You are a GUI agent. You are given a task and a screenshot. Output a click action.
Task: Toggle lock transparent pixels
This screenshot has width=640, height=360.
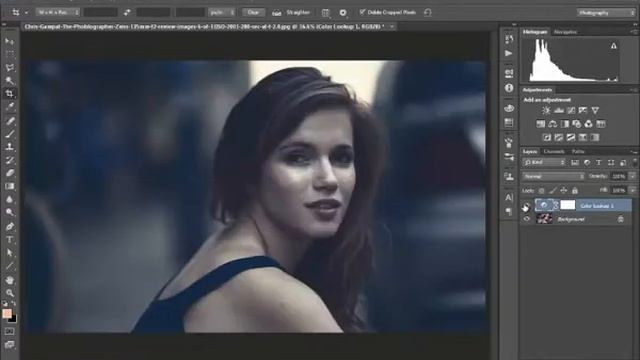[x=542, y=191]
